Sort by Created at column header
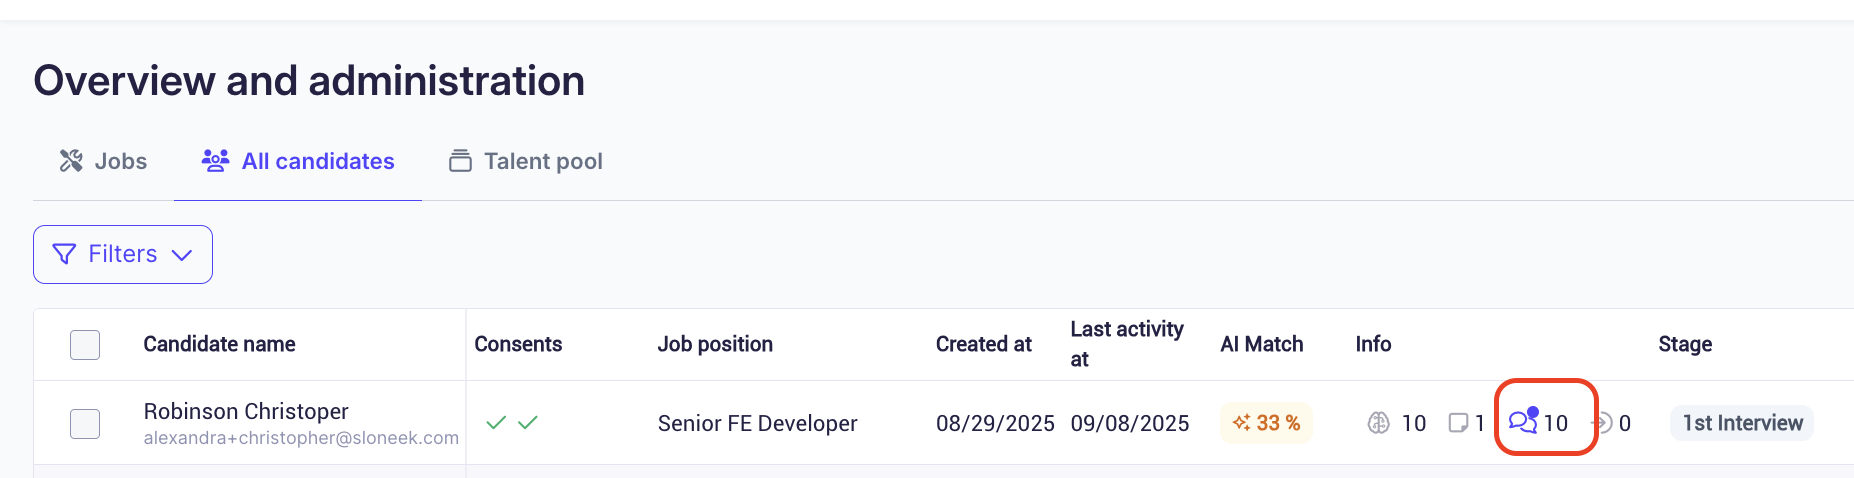Image resolution: width=1854 pixels, height=478 pixels. (983, 344)
